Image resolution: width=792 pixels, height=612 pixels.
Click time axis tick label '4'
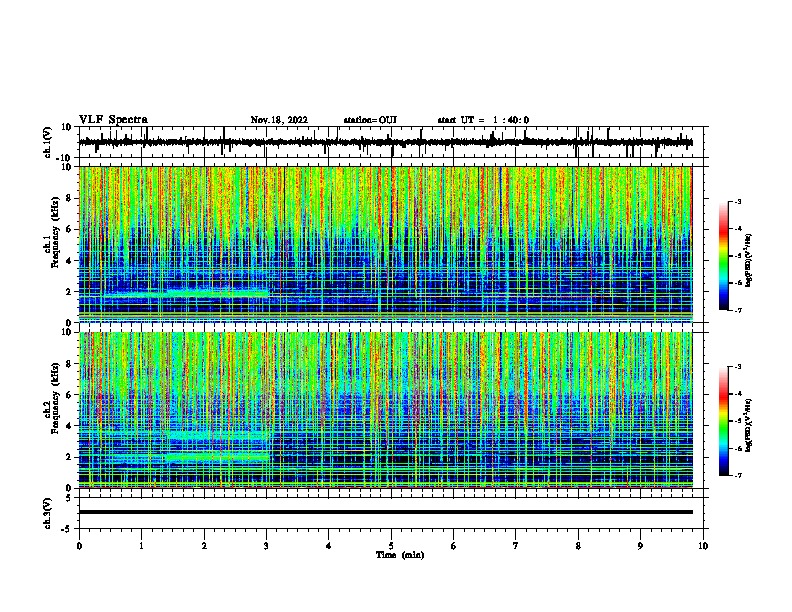[x=329, y=546]
